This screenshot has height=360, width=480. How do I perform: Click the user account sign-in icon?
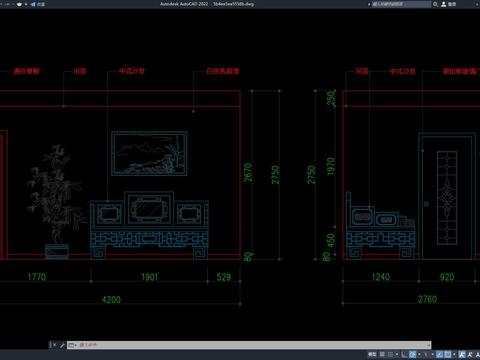[x=444, y=4]
